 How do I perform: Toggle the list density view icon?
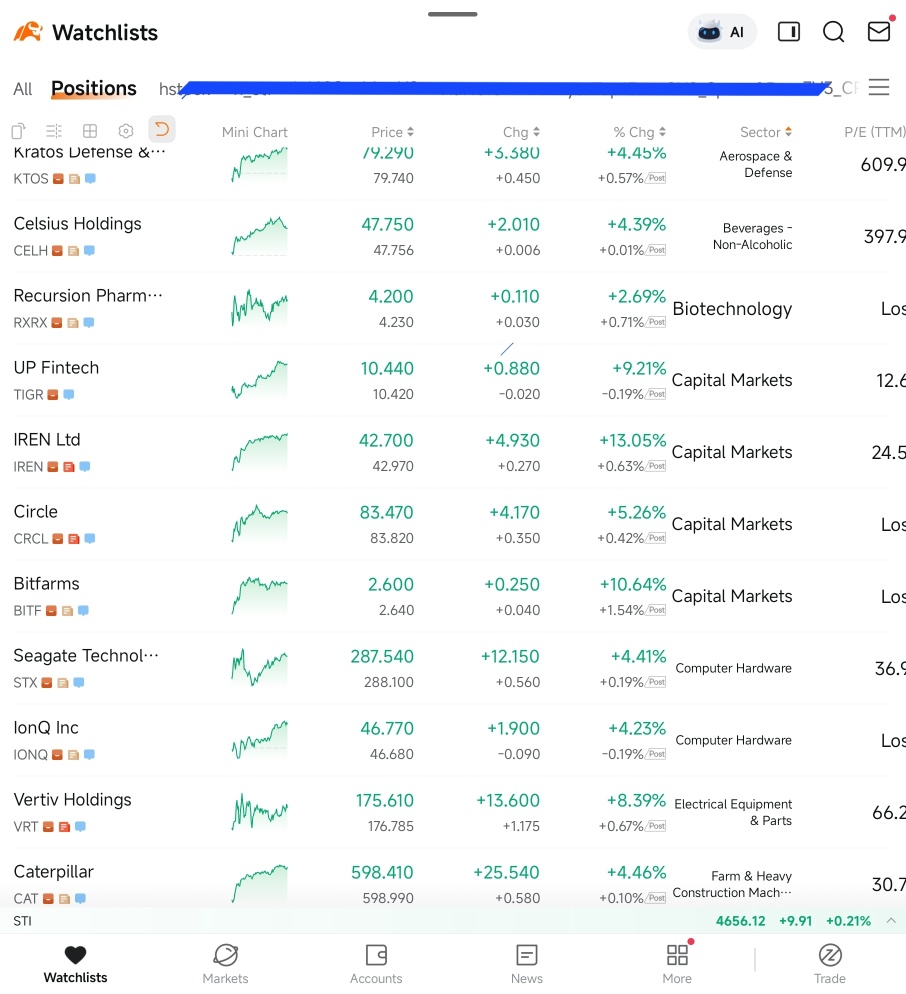[54, 131]
